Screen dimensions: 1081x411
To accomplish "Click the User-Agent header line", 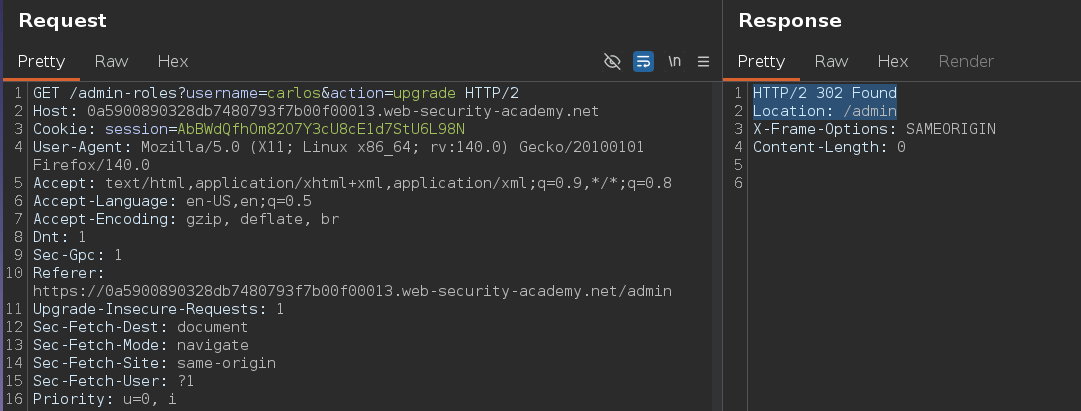I will pyautogui.click(x=338, y=147).
